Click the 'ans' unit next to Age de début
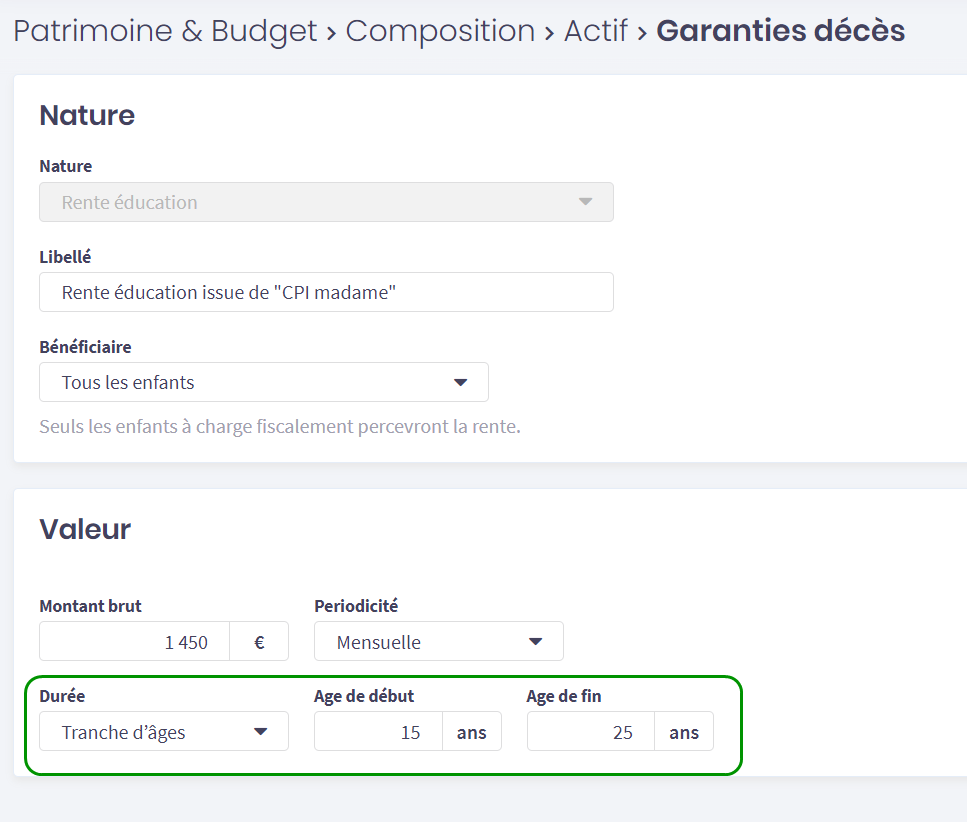This screenshot has width=967, height=822. (x=471, y=732)
